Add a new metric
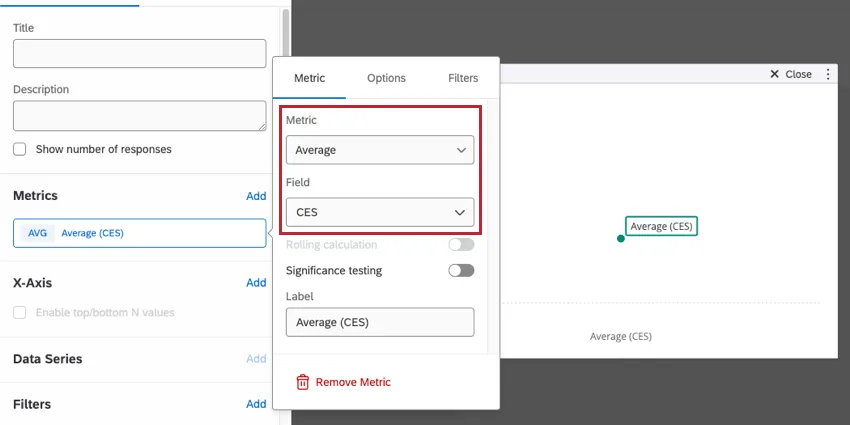The height and width of the screenshot is (425, 850). 256,196
